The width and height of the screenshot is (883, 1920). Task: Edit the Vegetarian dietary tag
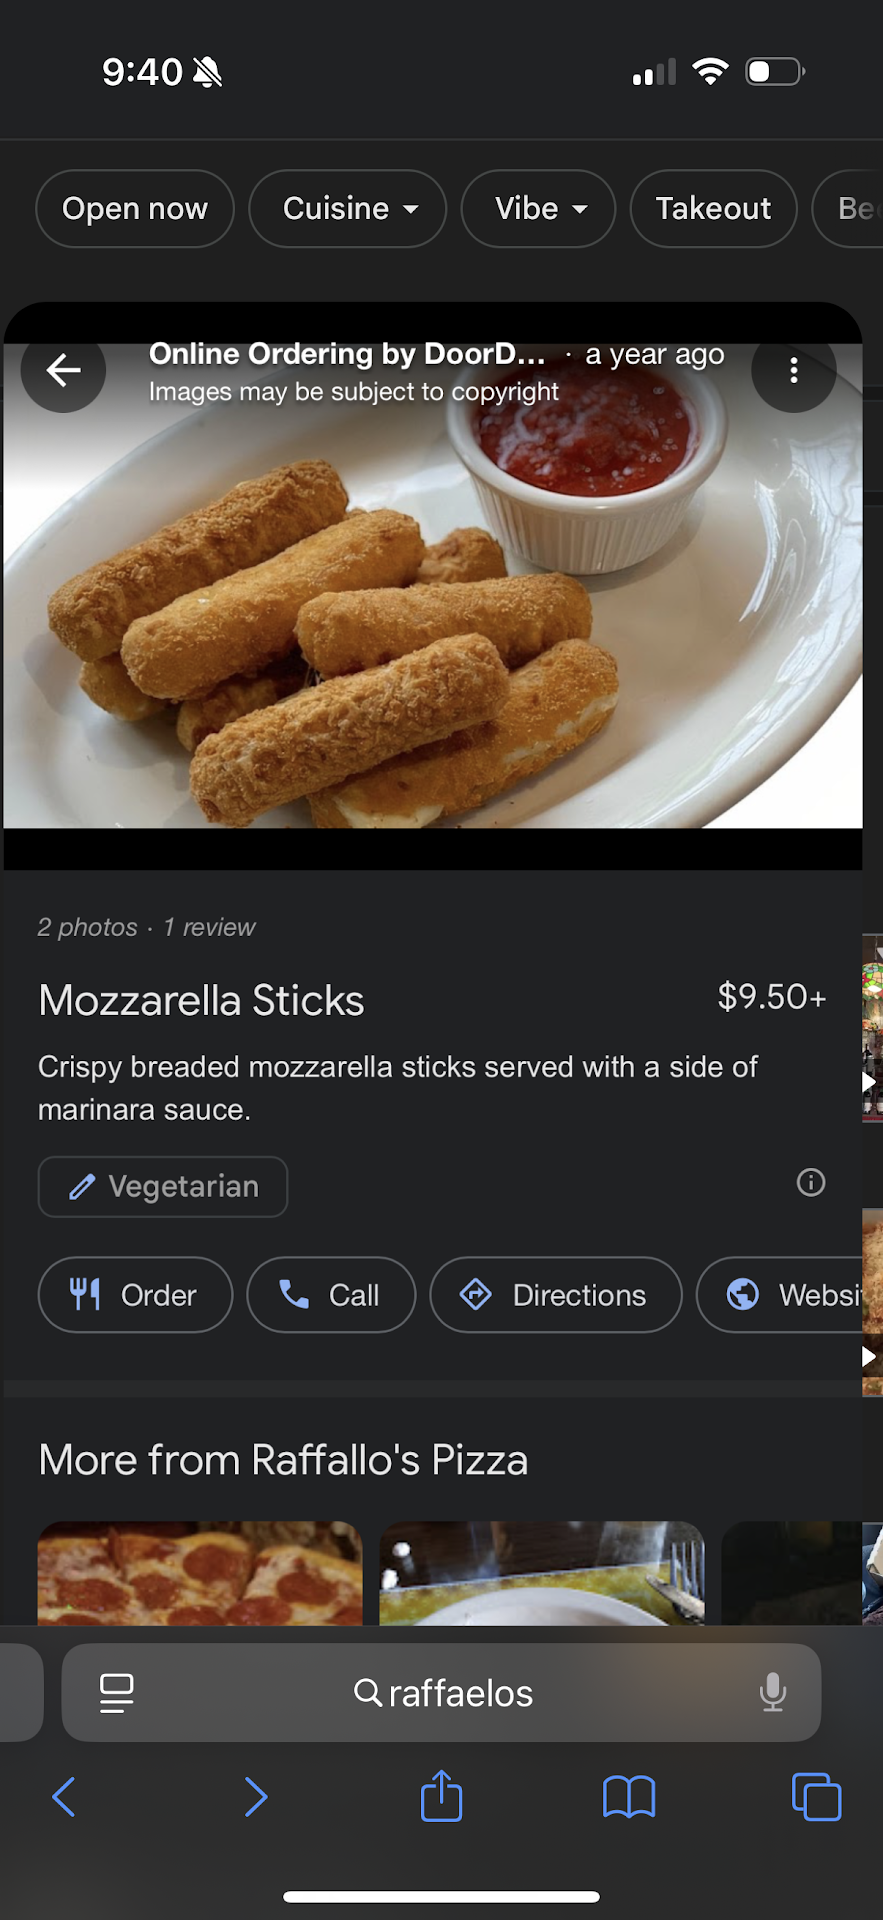(163, 1187)
